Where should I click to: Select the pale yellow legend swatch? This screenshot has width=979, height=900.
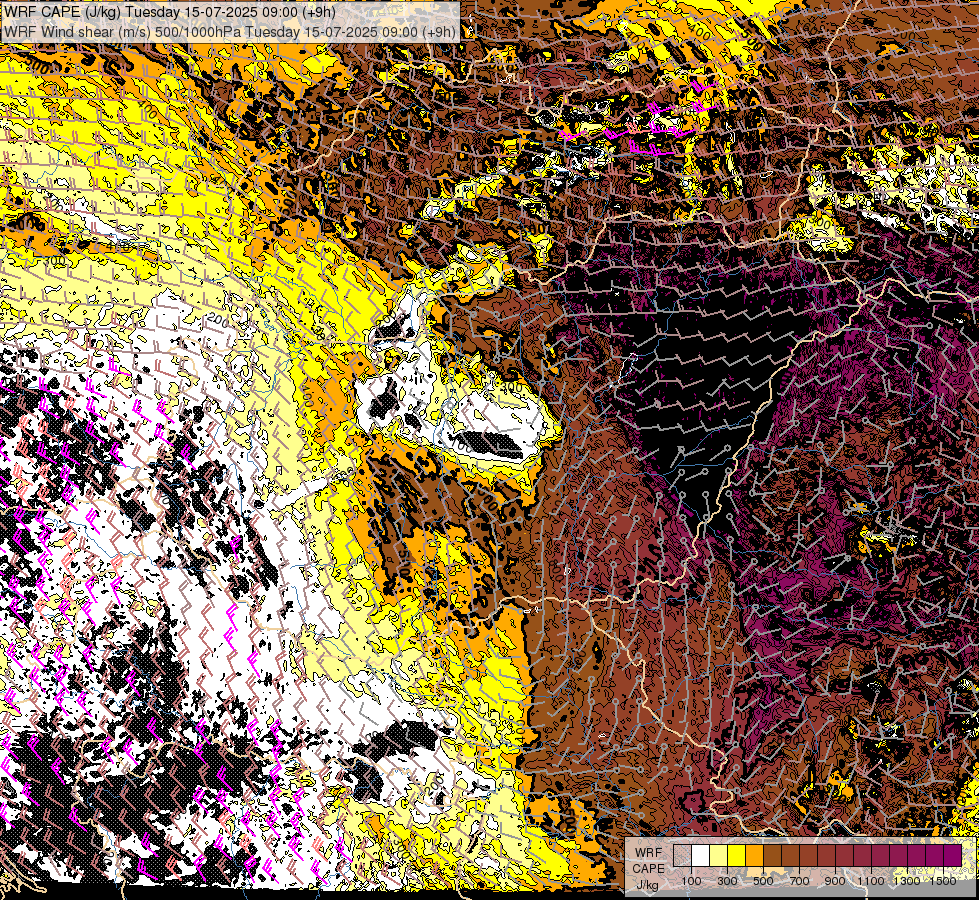[719, 855]
